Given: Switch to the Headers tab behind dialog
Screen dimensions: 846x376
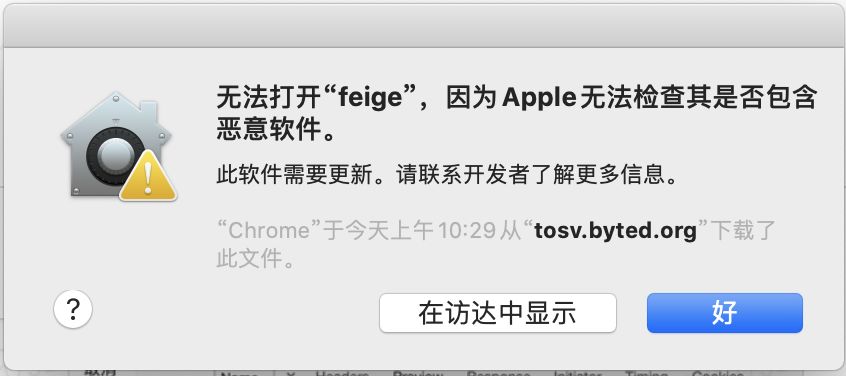Looking at the screenshot, I should tap(342, 373).
